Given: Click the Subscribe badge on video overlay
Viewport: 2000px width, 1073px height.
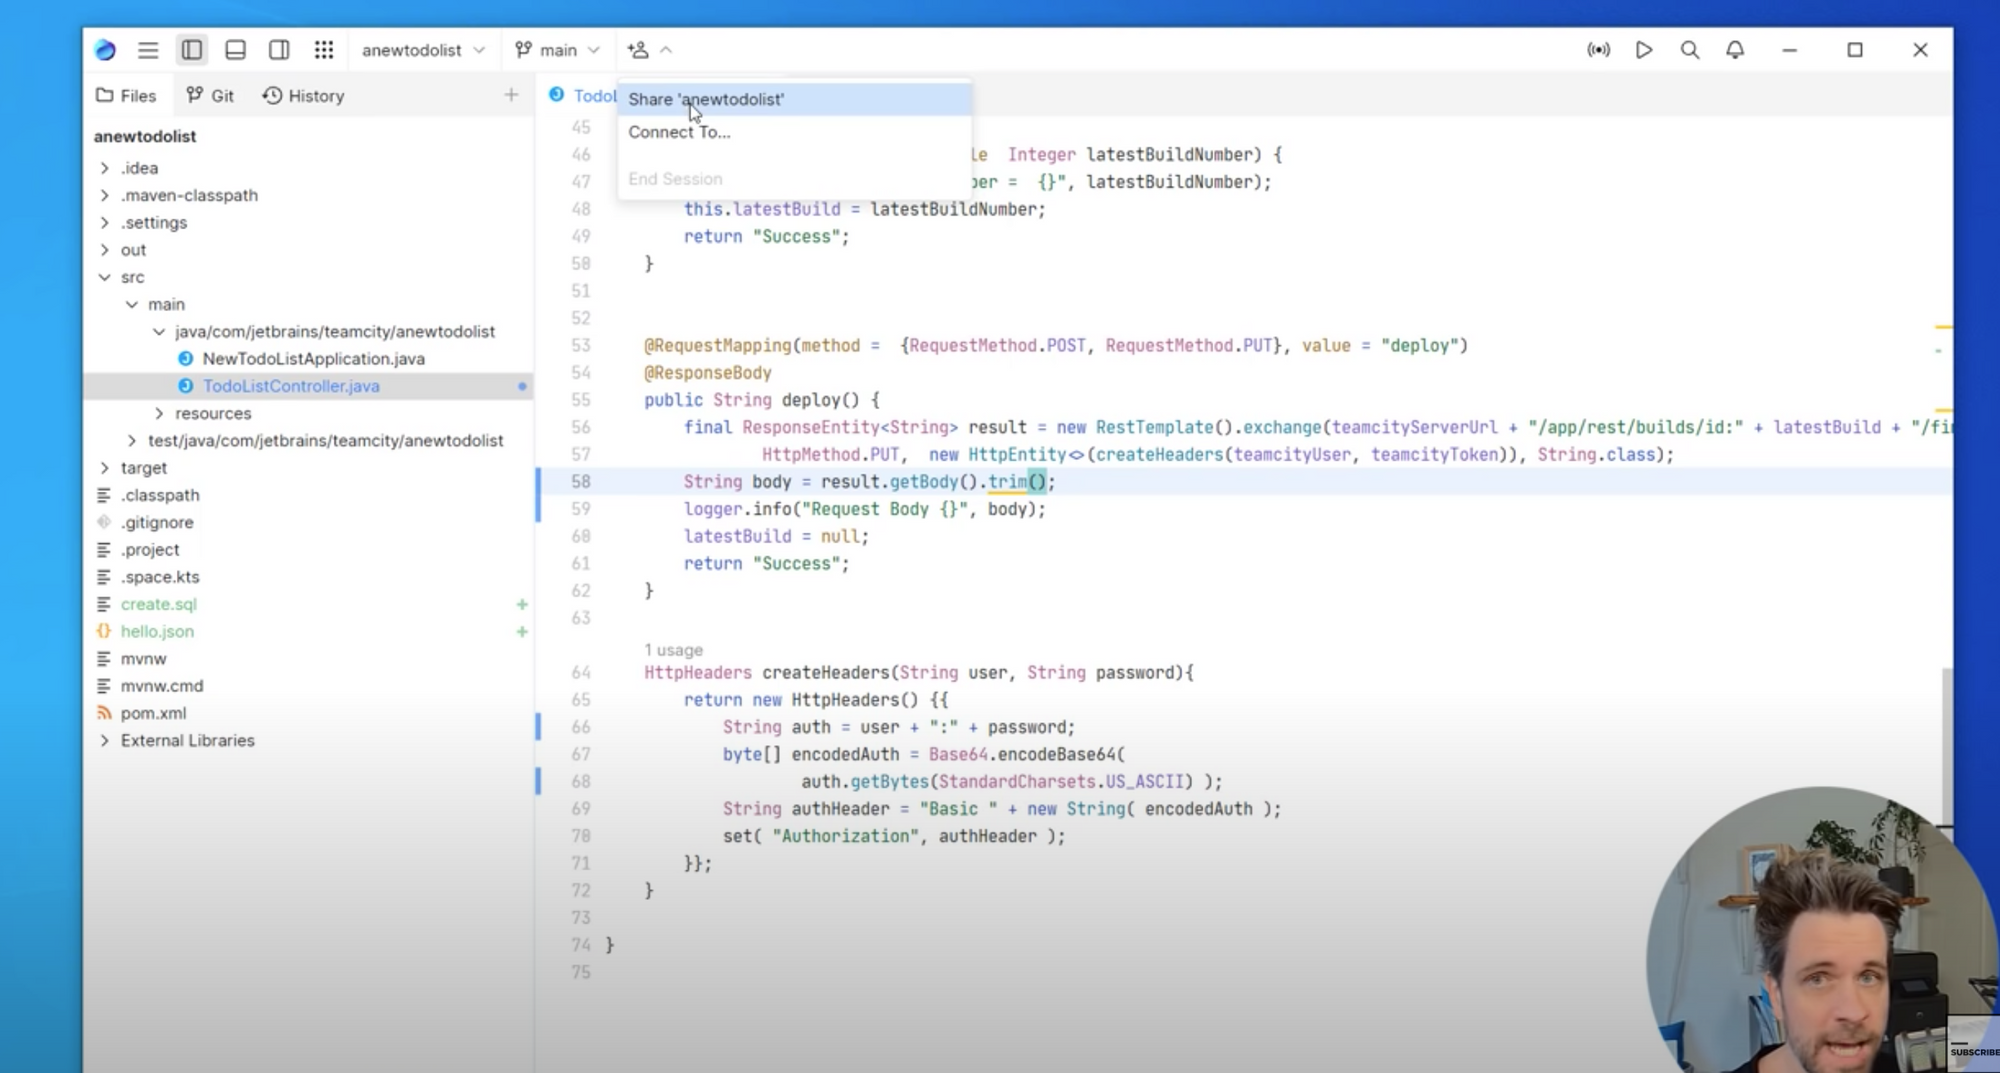Looking at the screenshot, I should (x=1974, y=1051).
